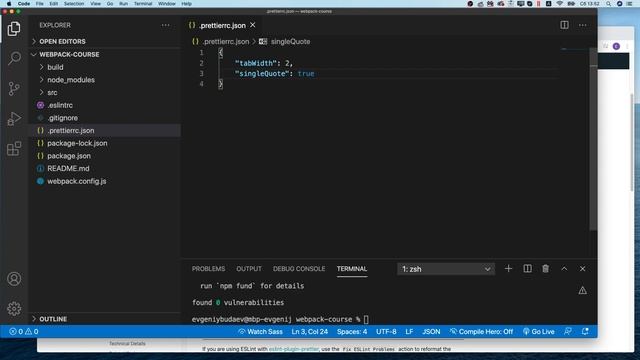
Task: Open Spotlight search in macOS menu bar
Action: pos(609,4)
